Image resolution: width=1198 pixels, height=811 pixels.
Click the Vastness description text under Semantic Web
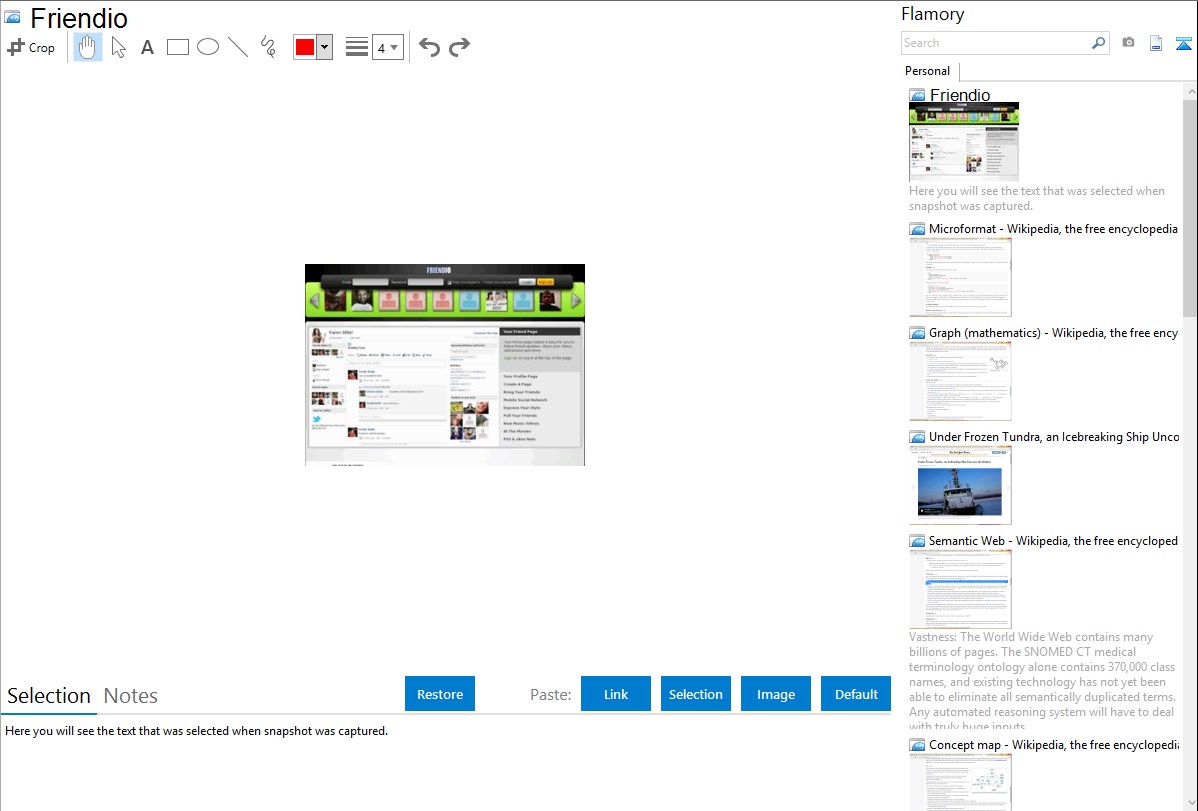(x=1042, y=681)
